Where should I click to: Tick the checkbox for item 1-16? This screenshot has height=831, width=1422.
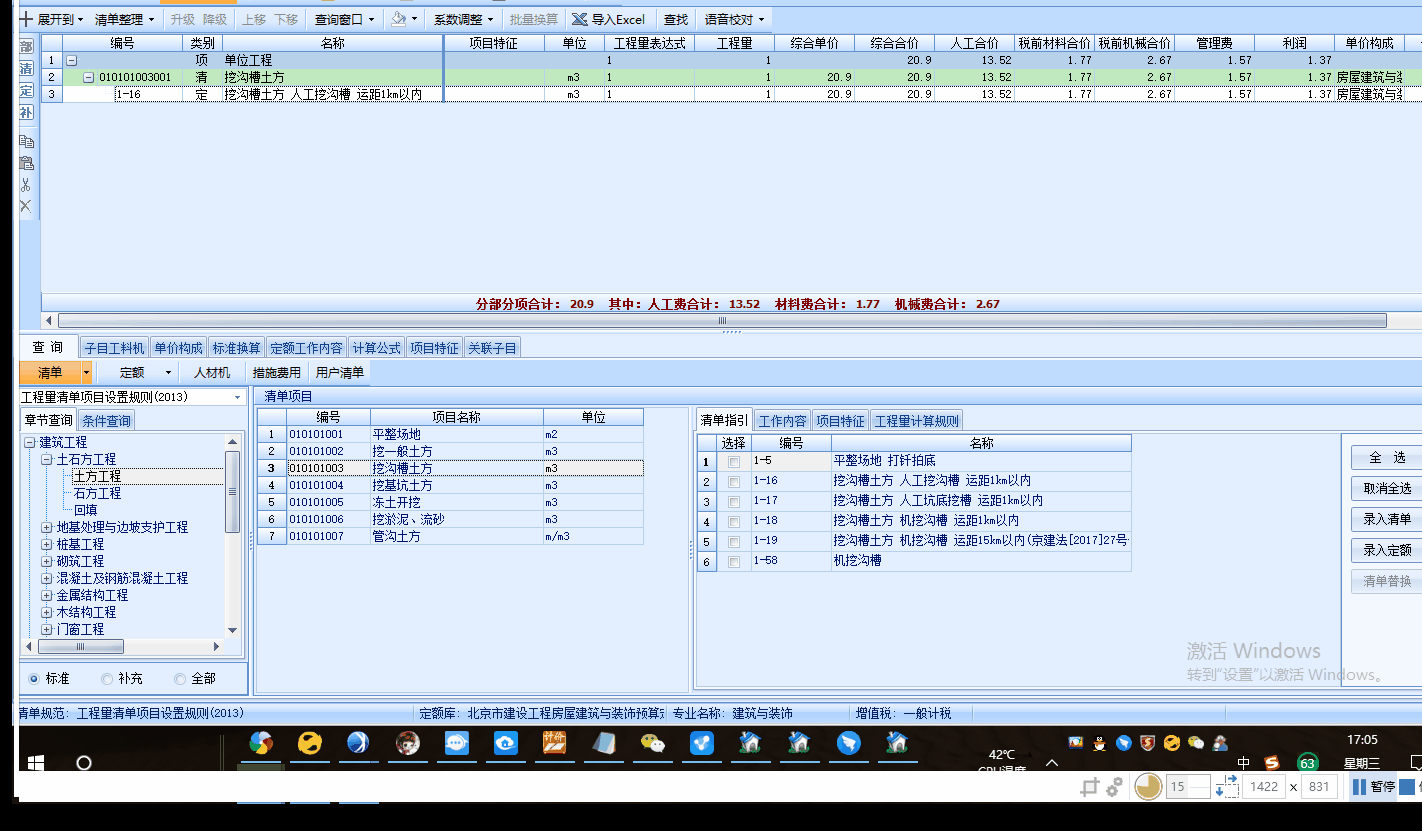(735, 482)
